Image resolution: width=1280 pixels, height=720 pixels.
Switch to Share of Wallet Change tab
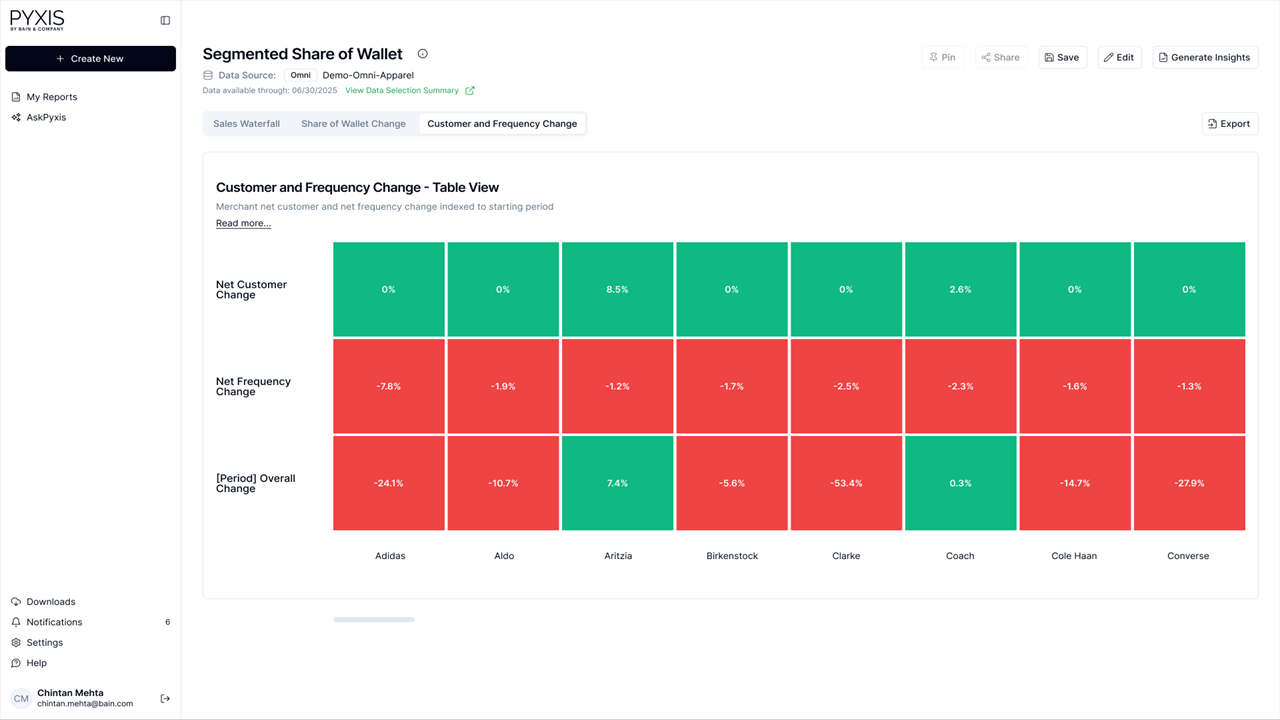click(x=353, y=124)
